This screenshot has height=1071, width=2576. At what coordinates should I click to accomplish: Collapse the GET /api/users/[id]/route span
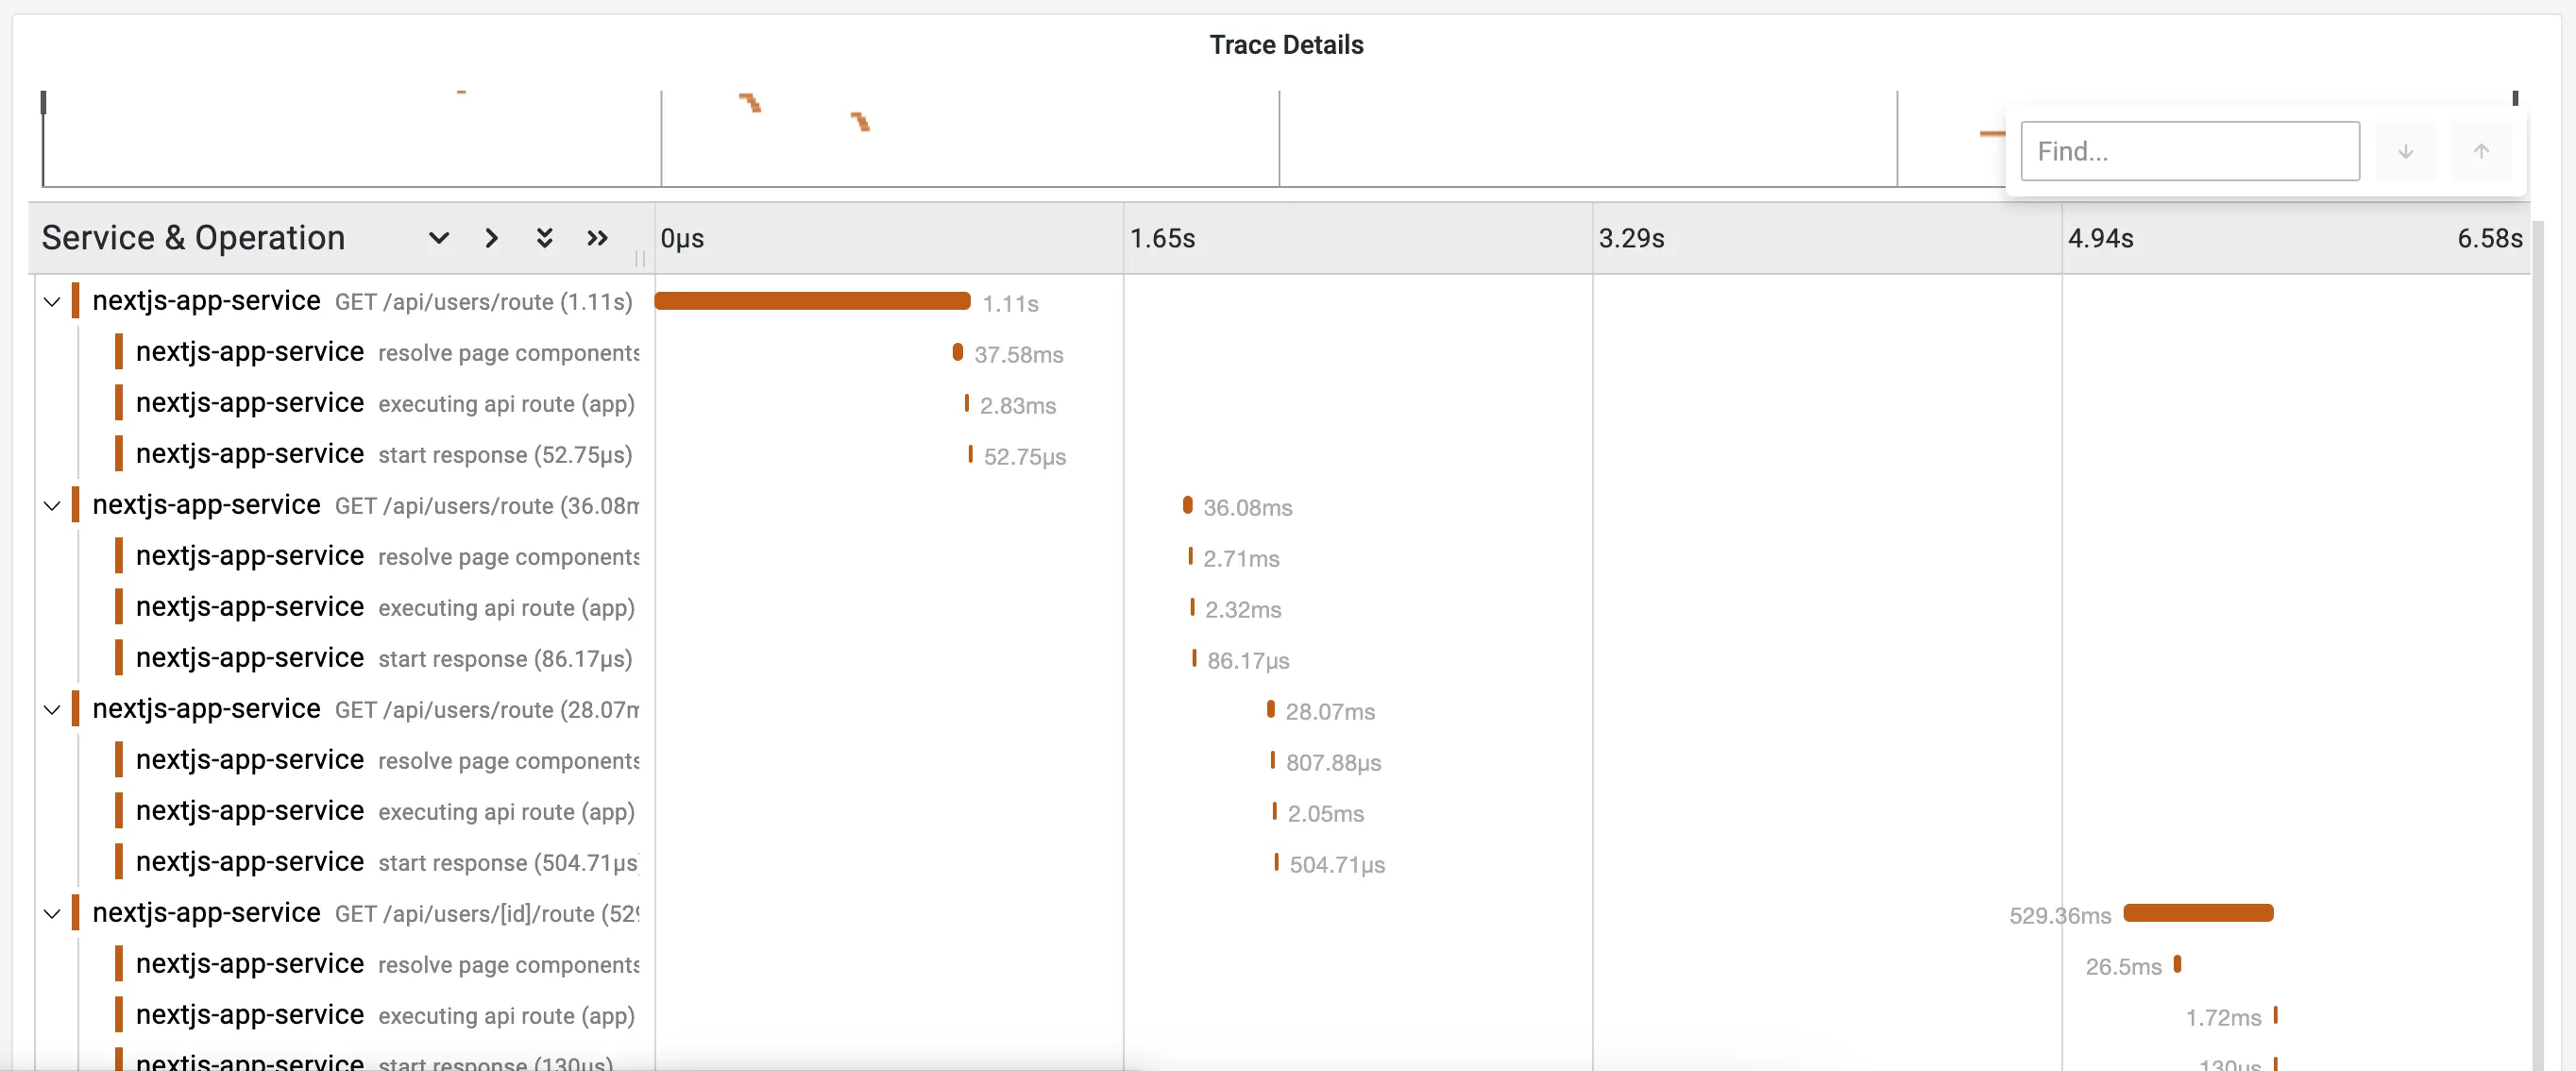pos(52,914)
